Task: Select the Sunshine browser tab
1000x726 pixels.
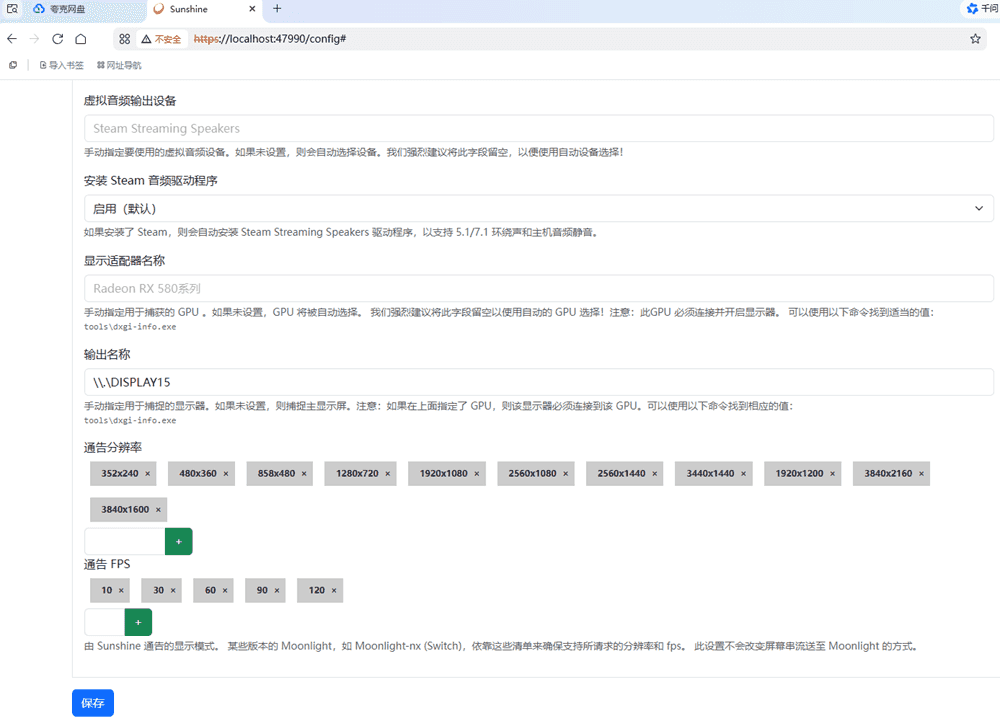Action: tap(200, 9)
